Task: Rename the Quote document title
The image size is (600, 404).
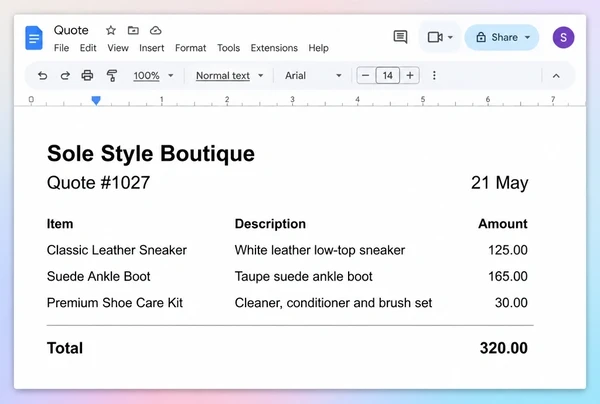Action: pos(71,30)
